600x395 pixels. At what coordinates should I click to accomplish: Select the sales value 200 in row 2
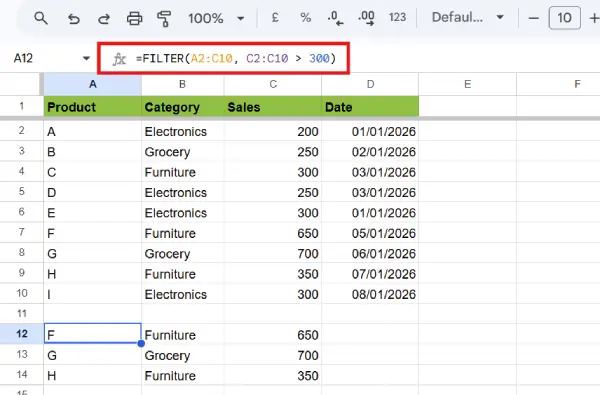[x=273, y=131]
